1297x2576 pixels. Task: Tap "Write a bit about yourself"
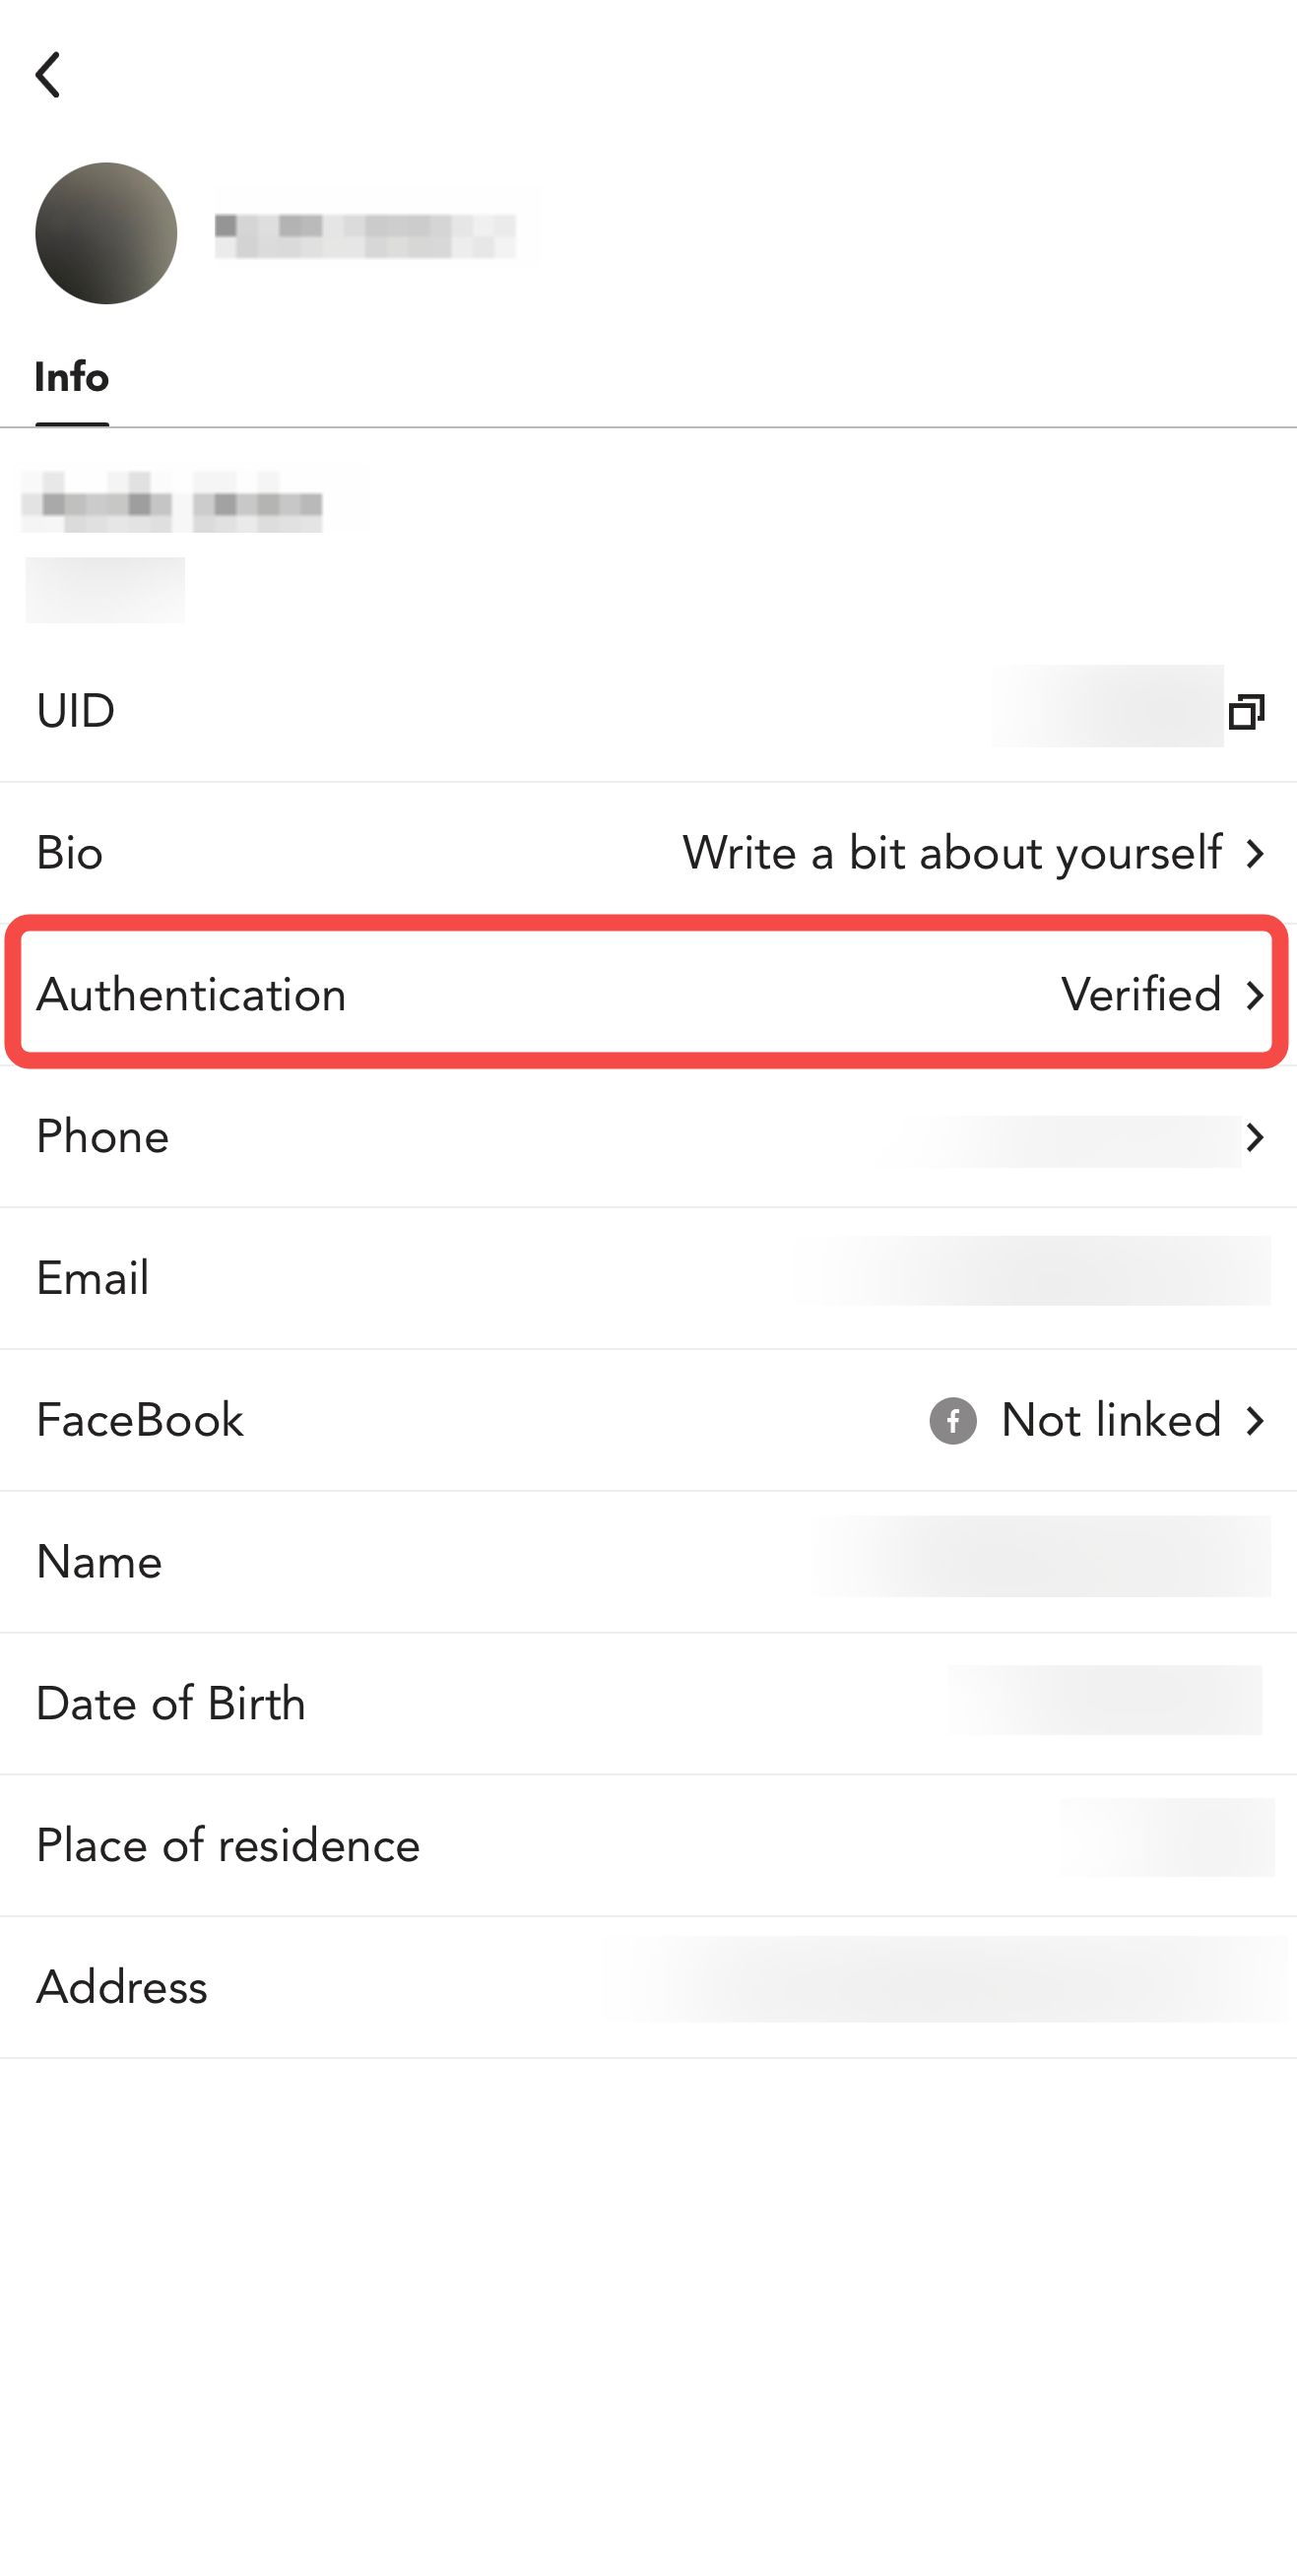point(951,853)
